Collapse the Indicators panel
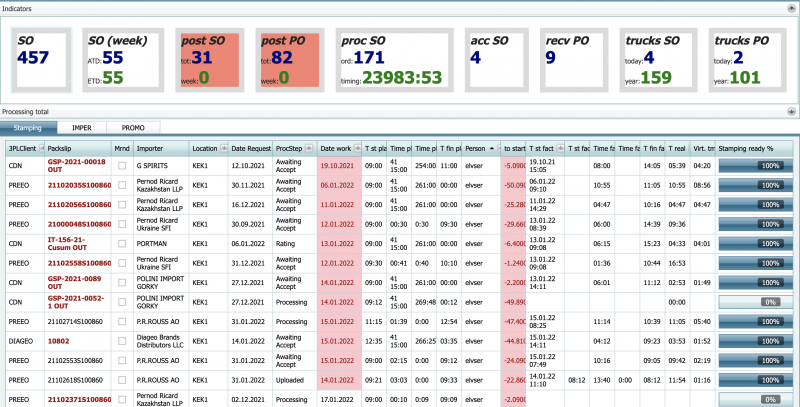The width and height of the screenshot is (800, 407). click(791, 8)
